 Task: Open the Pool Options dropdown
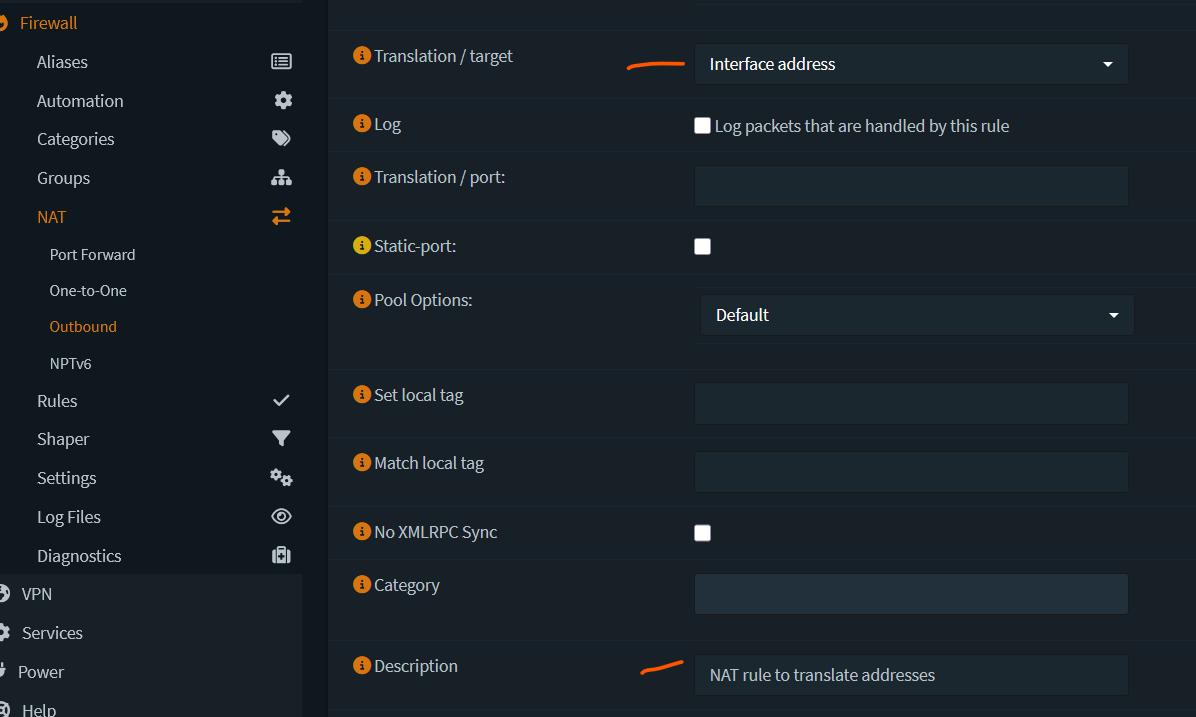(916, 315)
